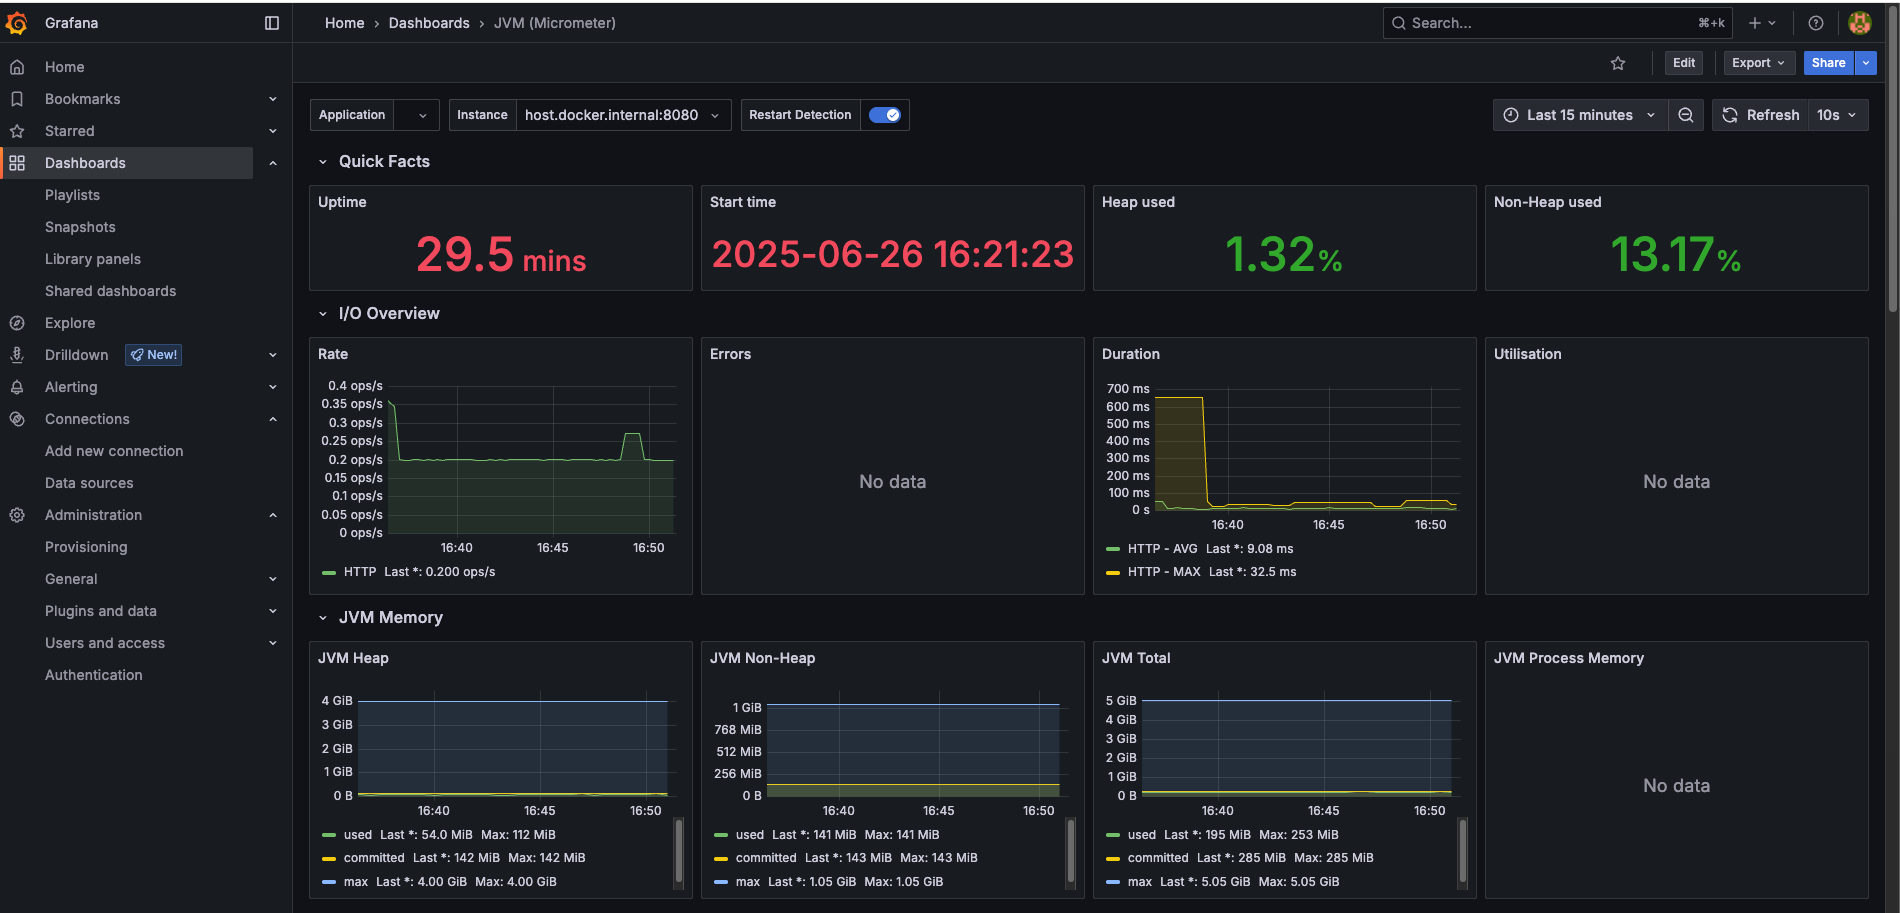Zoom out time range magnifier icon

pos(1686,115)
